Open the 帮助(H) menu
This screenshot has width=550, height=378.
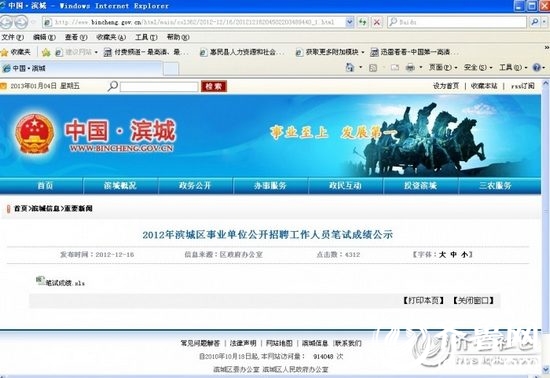[x=178, y=37]
